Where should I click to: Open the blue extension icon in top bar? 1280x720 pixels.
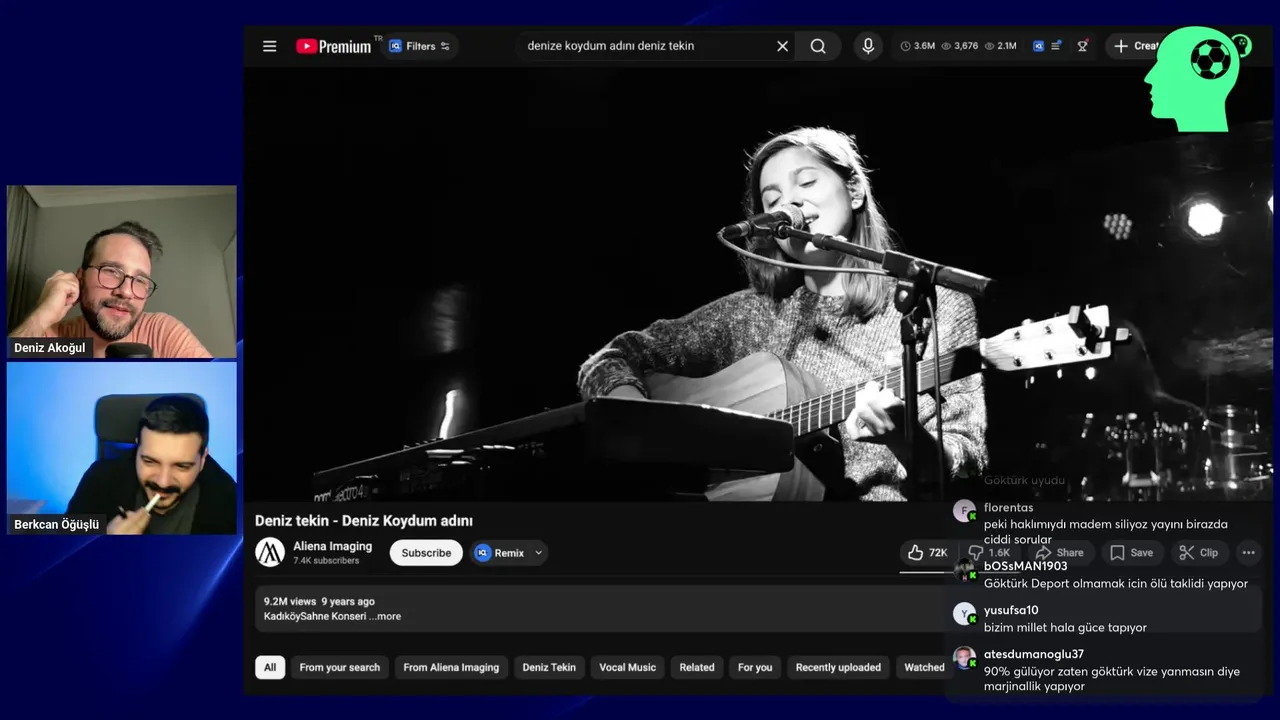point(1038,46)
